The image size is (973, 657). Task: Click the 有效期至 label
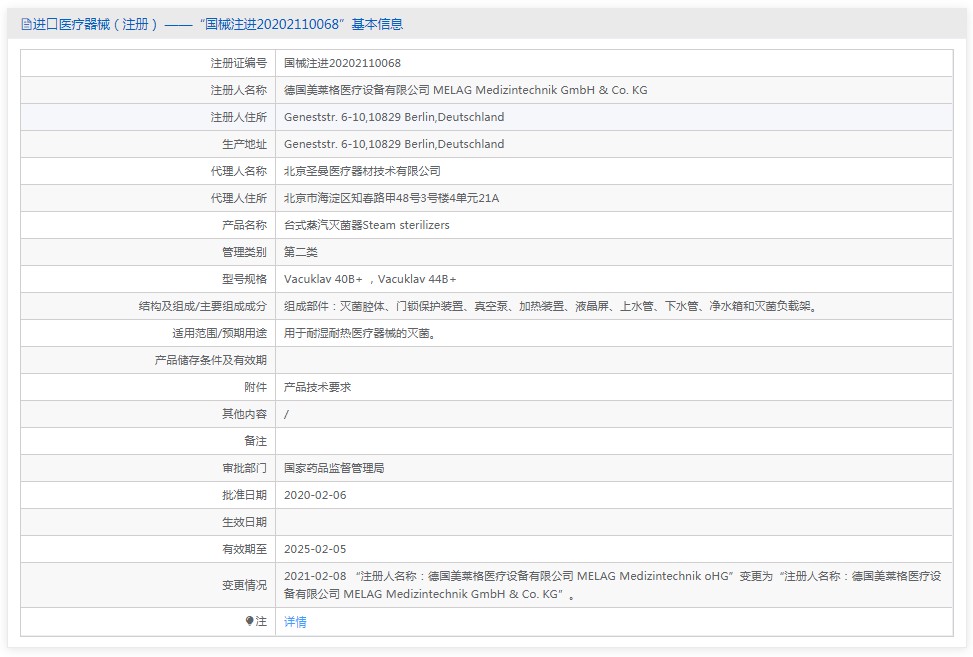(244, 549)
